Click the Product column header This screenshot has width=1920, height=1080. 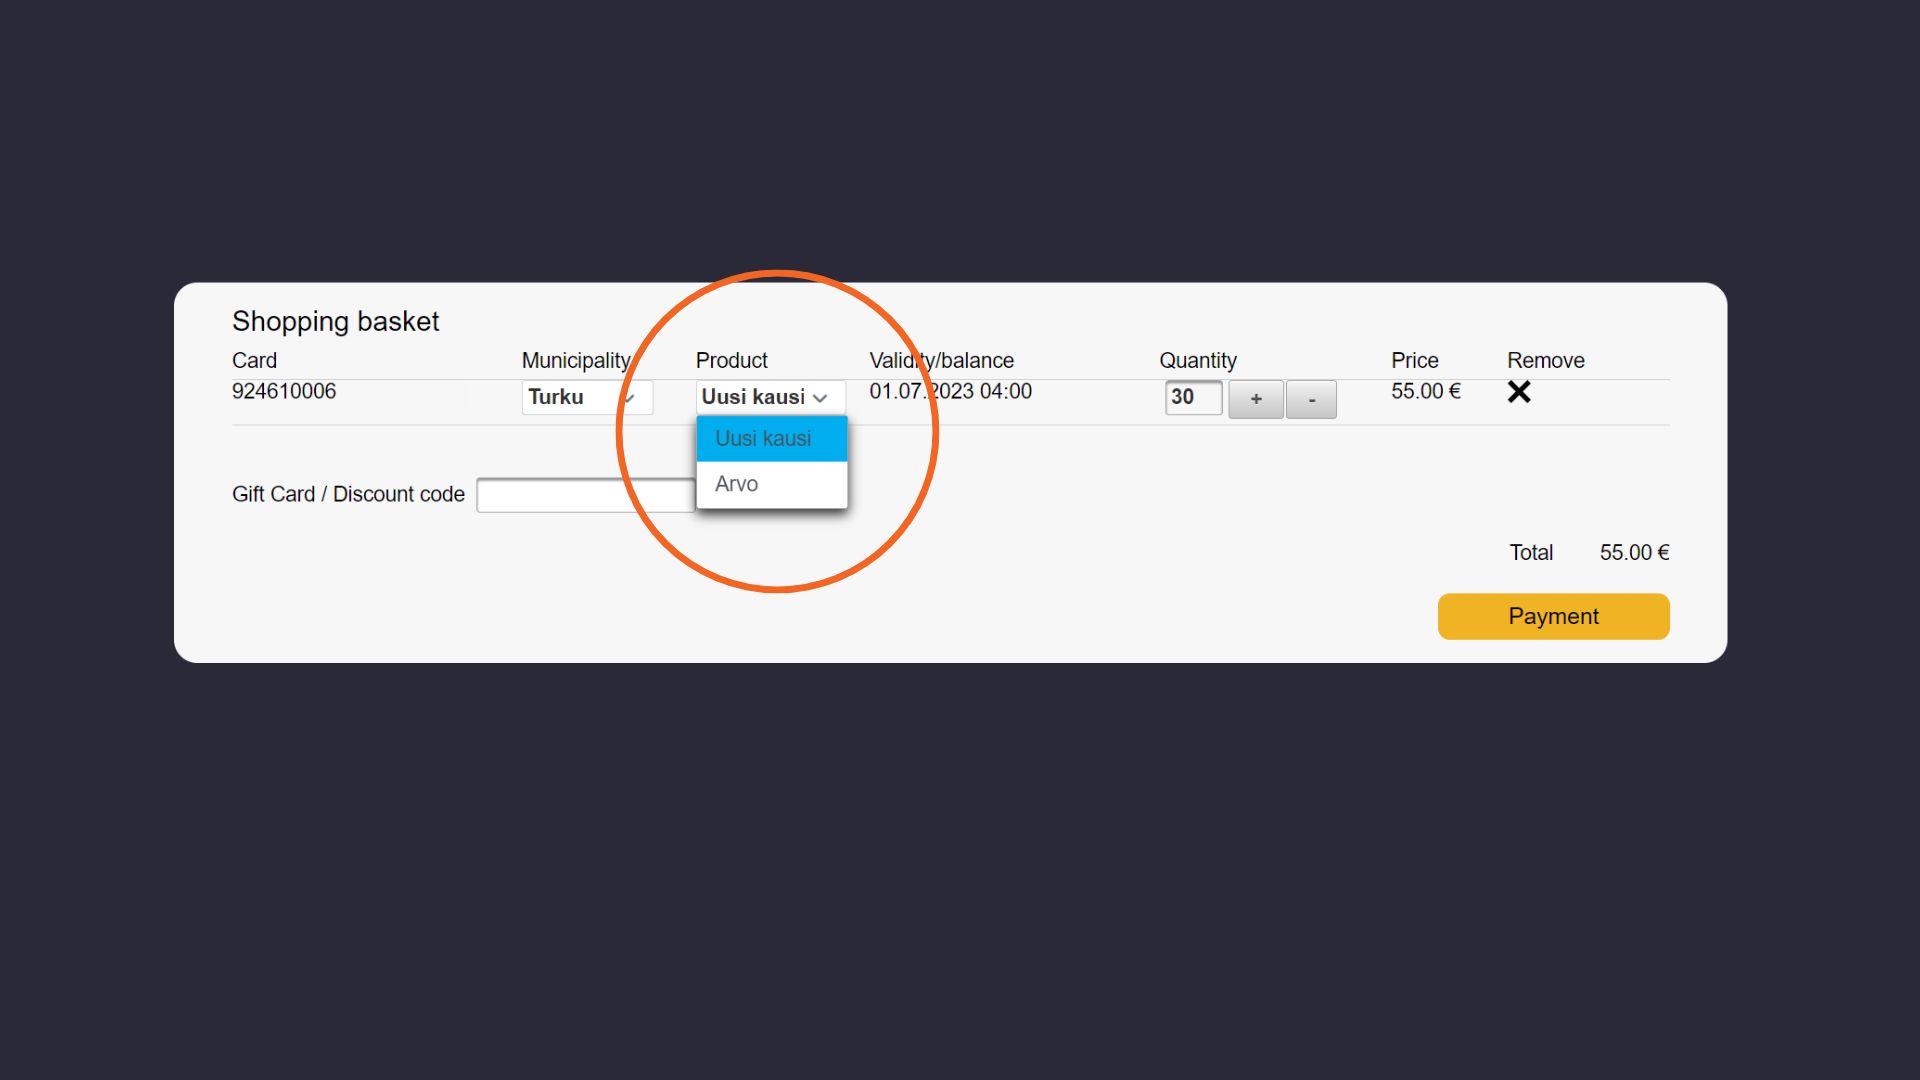[731, 360]
